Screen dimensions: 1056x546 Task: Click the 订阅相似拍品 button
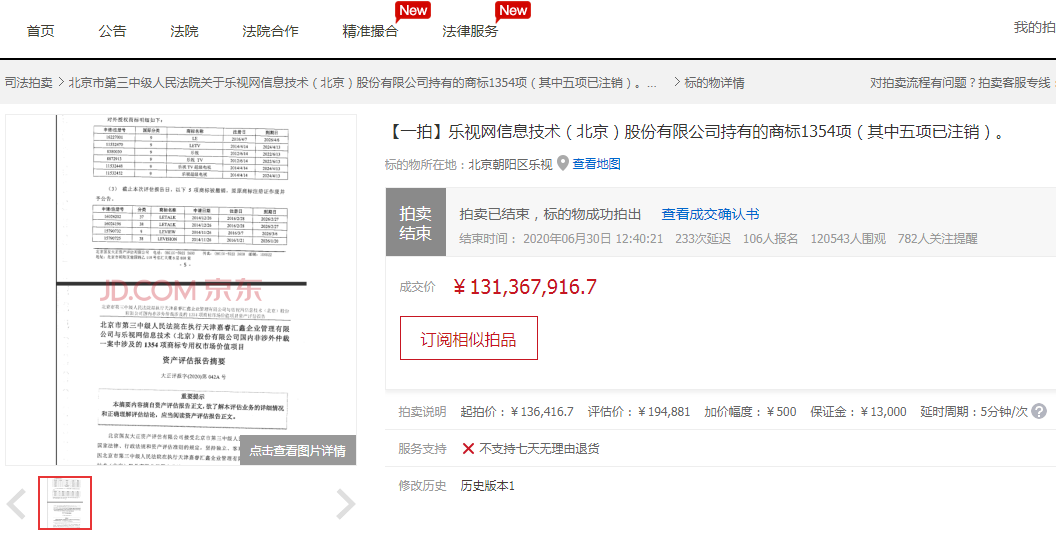click(x=469, y=338)
